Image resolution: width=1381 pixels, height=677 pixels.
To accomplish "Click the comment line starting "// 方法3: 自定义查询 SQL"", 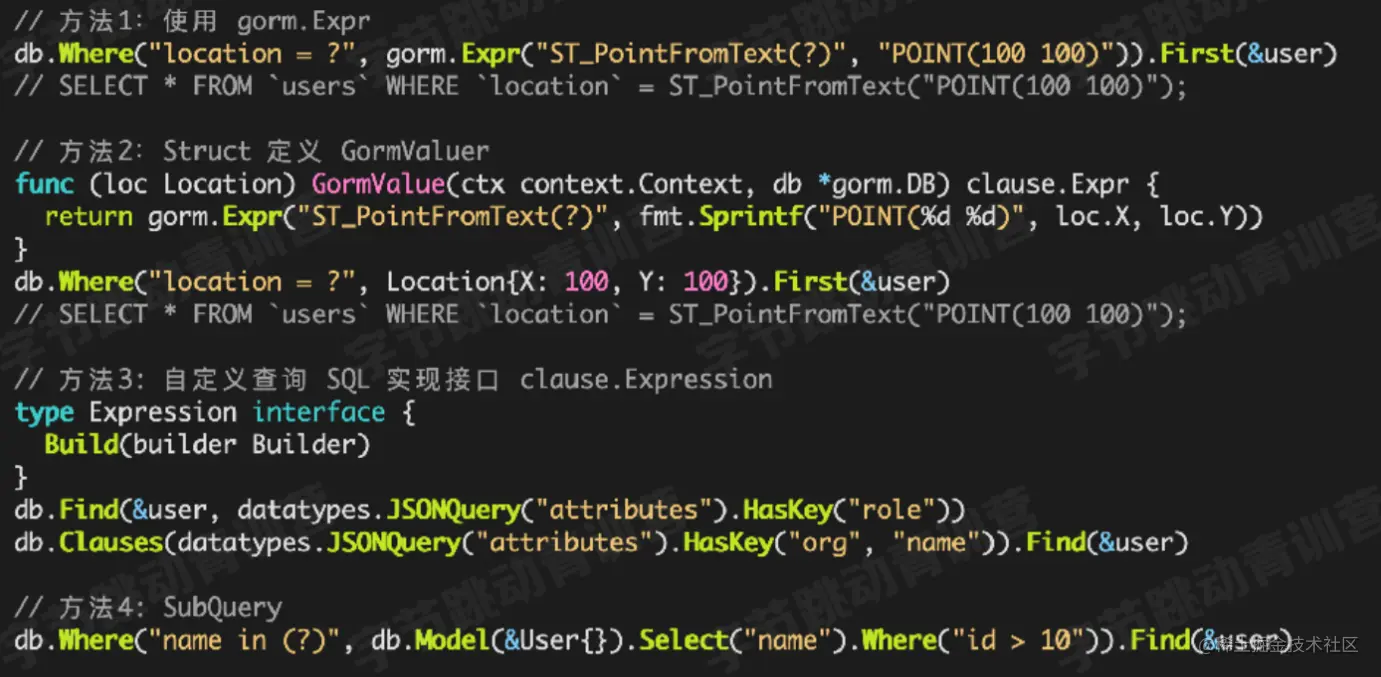I will pyautogui.click(x=394, y=379).
